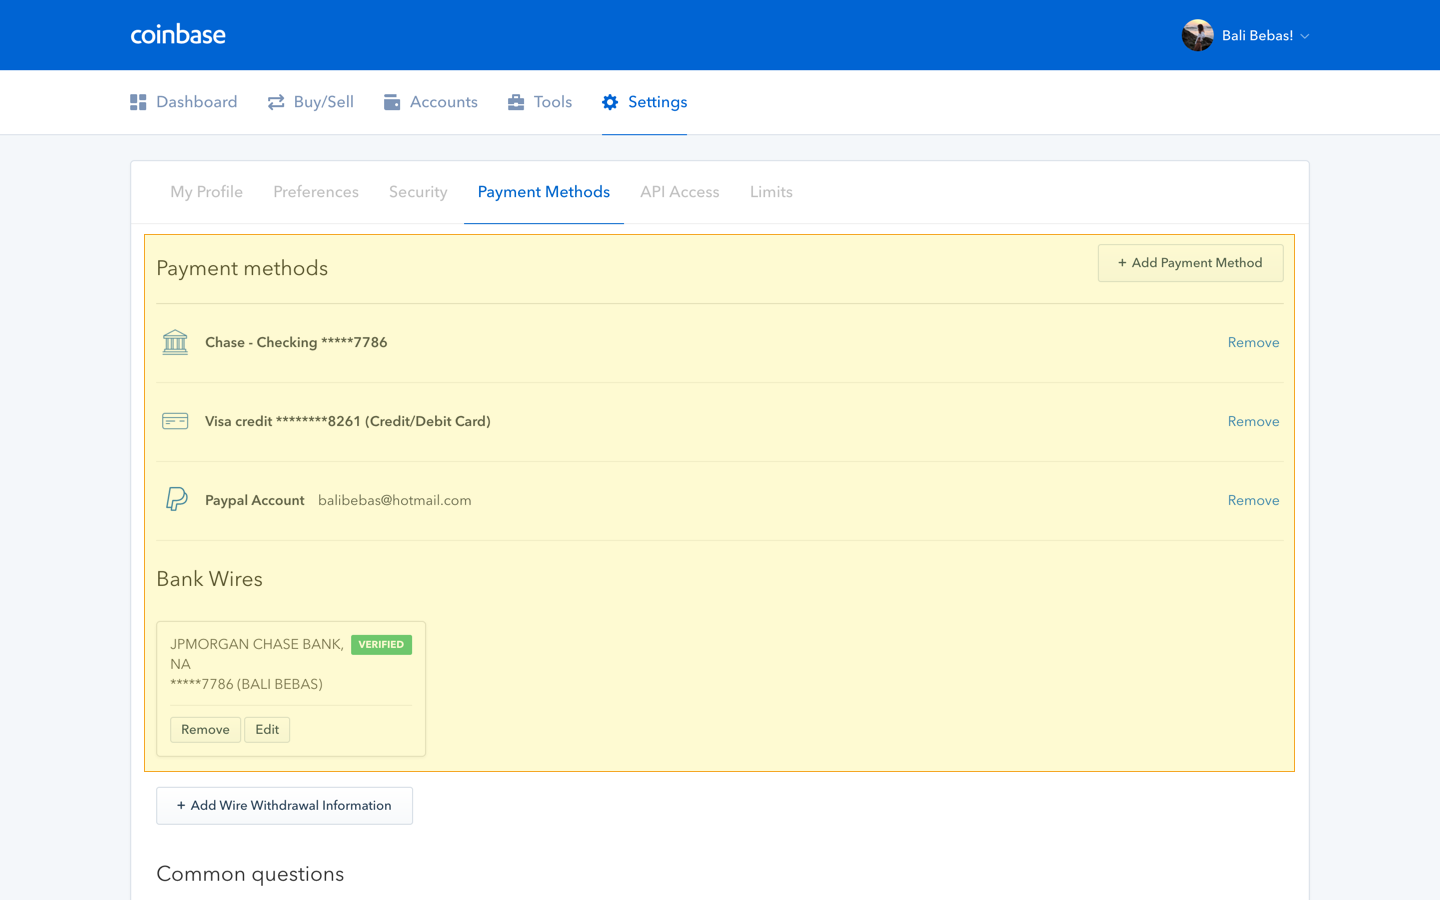The height and width of the screenshot is (900, 1440).
Task: Switch to the Limits tab
Action: pyautogui.click(x=771, y=192)
